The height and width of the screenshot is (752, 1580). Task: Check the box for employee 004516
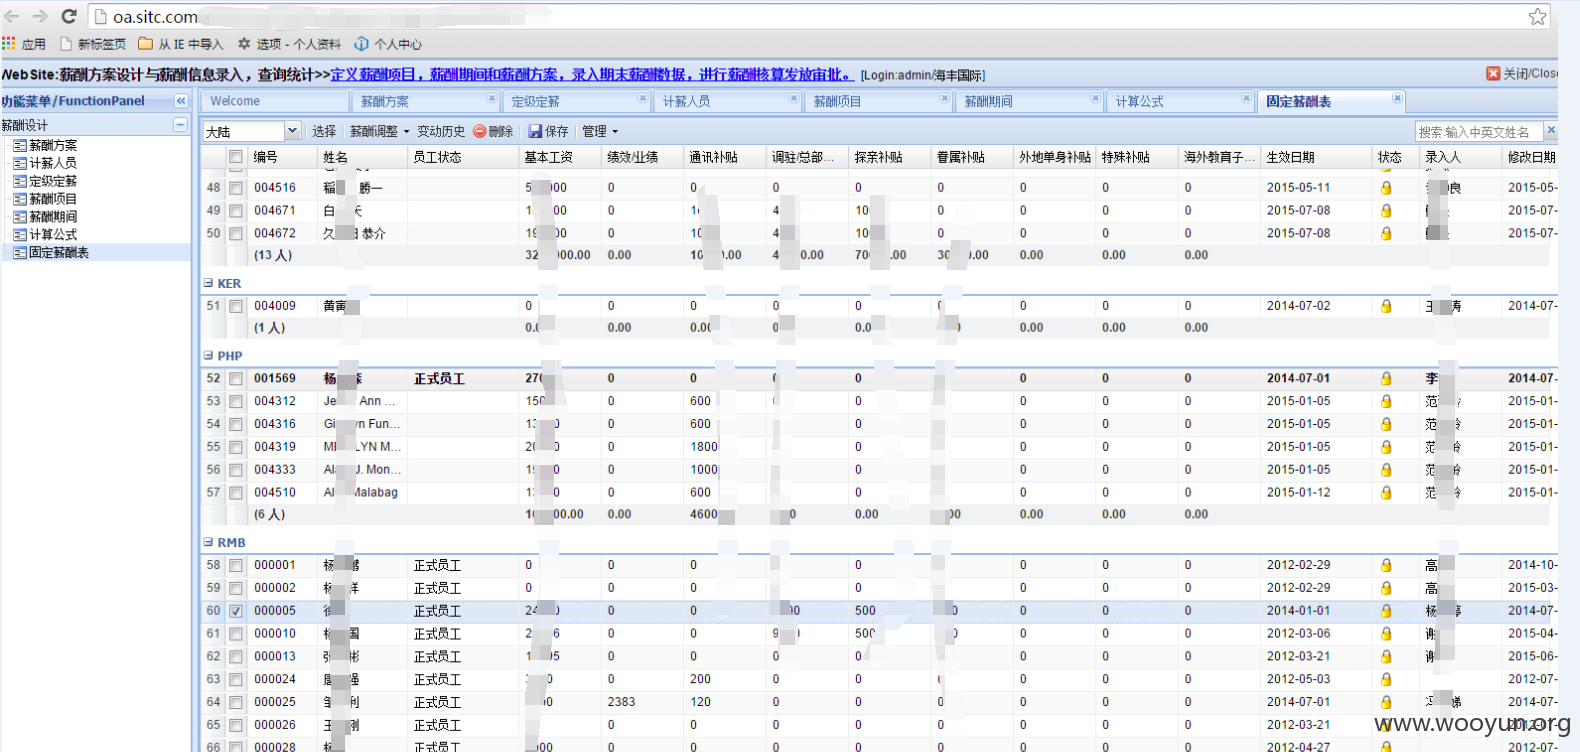point(236,188)
